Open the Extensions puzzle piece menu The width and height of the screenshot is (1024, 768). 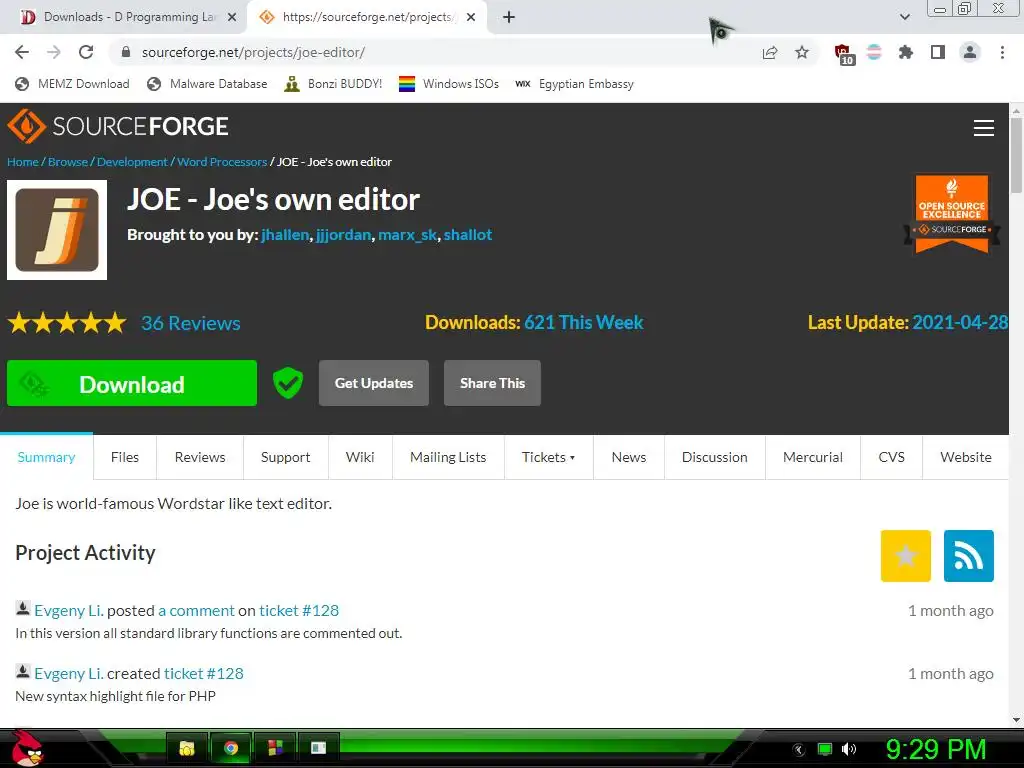point(905,52)
